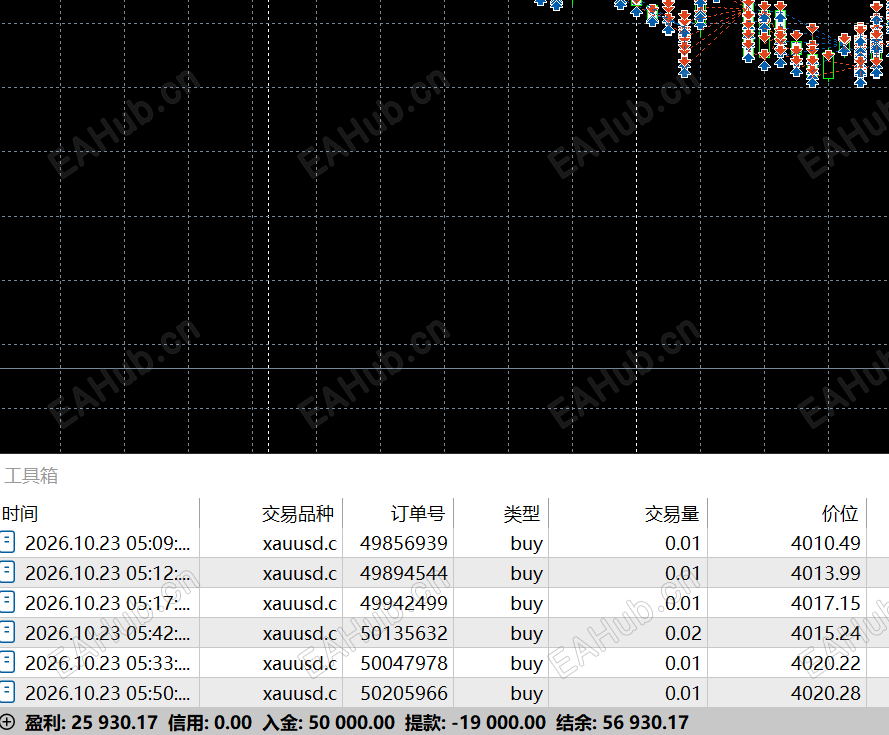Sort by the 价位 column header
Viewport: 889px width, 735px height.
pos(841,514)
